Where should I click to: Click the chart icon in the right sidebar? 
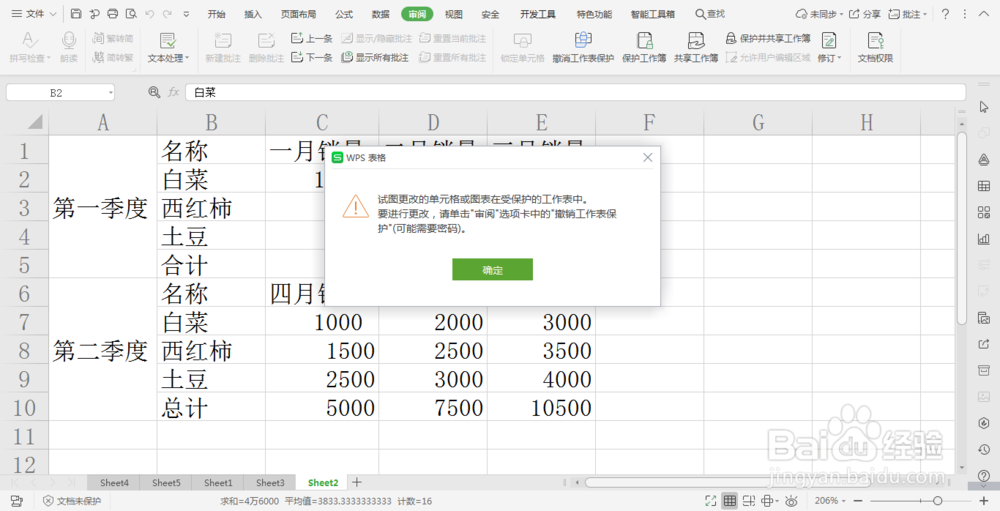tap(983, 239)
